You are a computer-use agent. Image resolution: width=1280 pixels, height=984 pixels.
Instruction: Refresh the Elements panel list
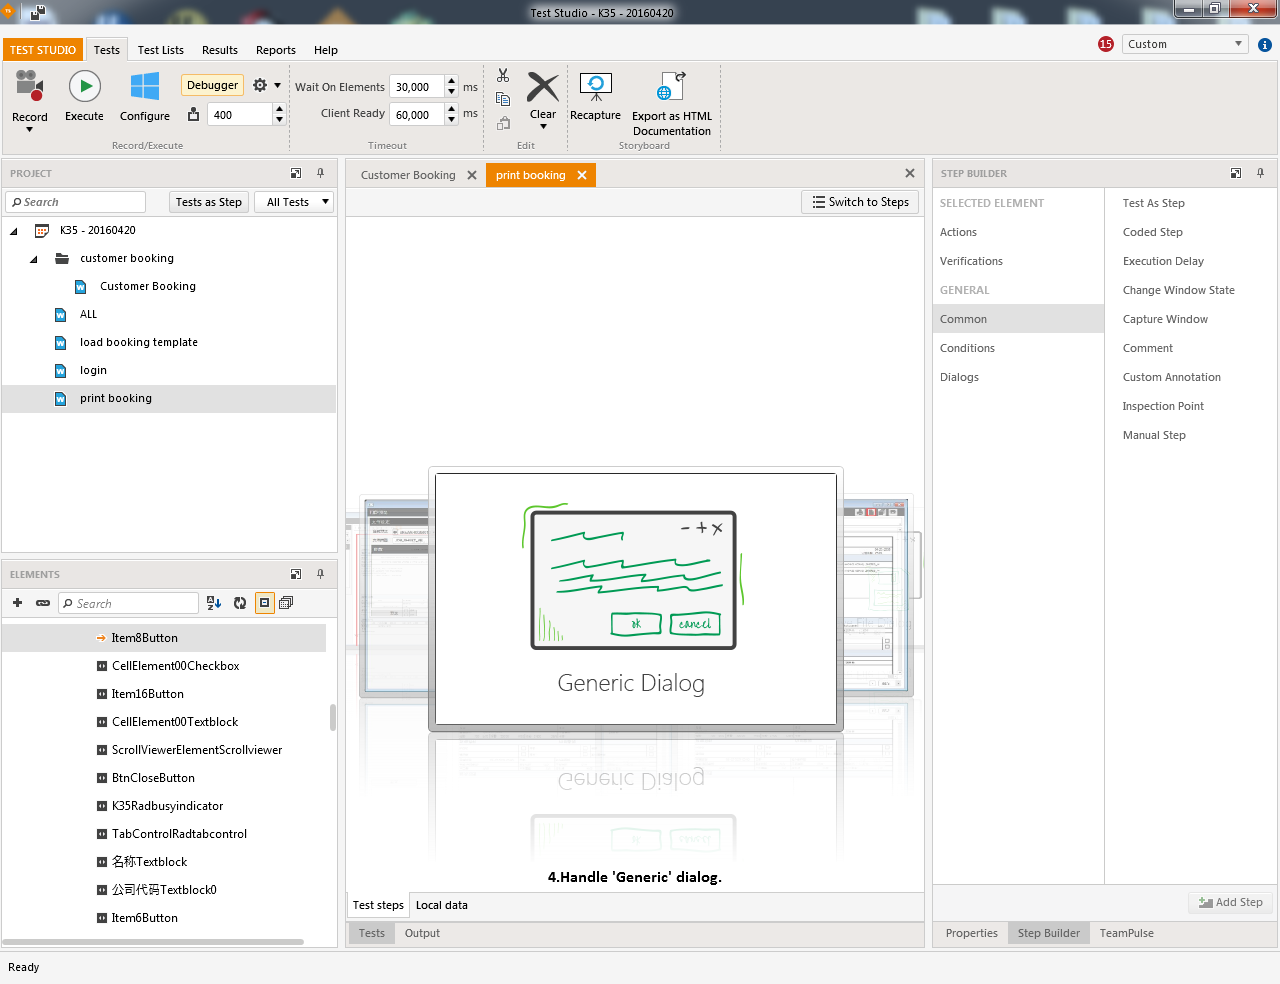(x=240, y=603)
